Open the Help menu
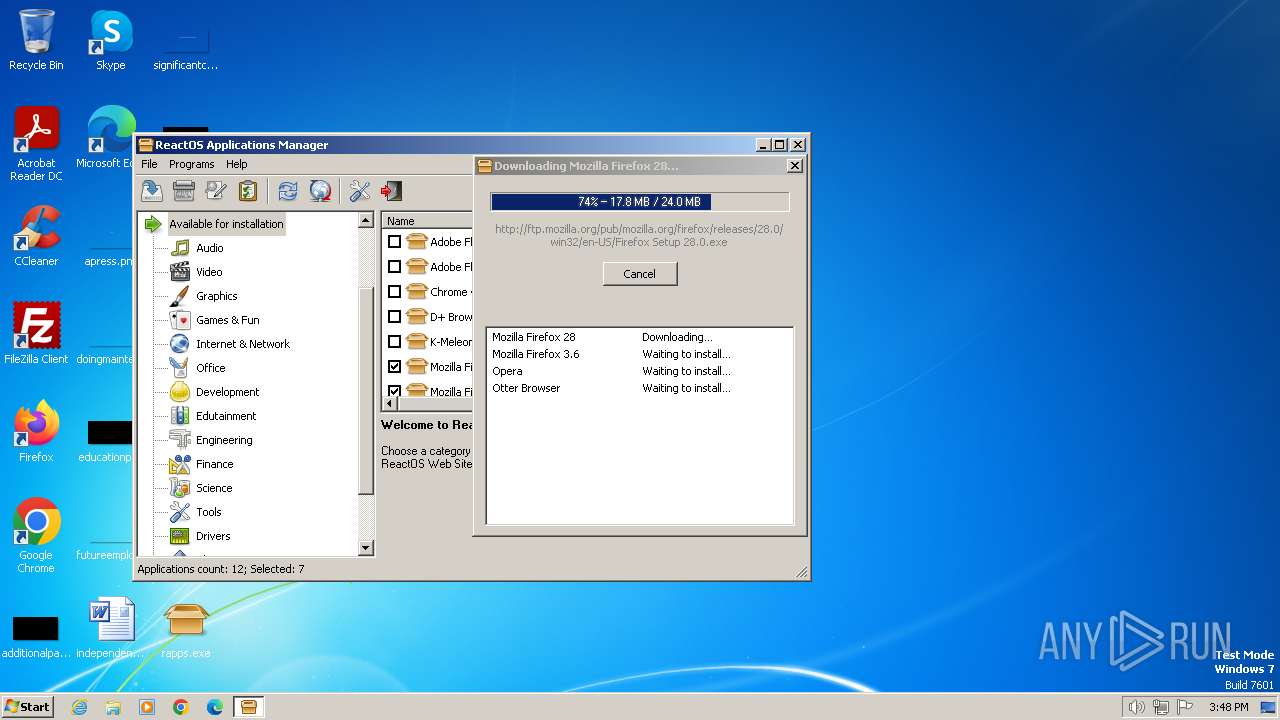Viewport: 1280px width, 720px height. point(236,164)
